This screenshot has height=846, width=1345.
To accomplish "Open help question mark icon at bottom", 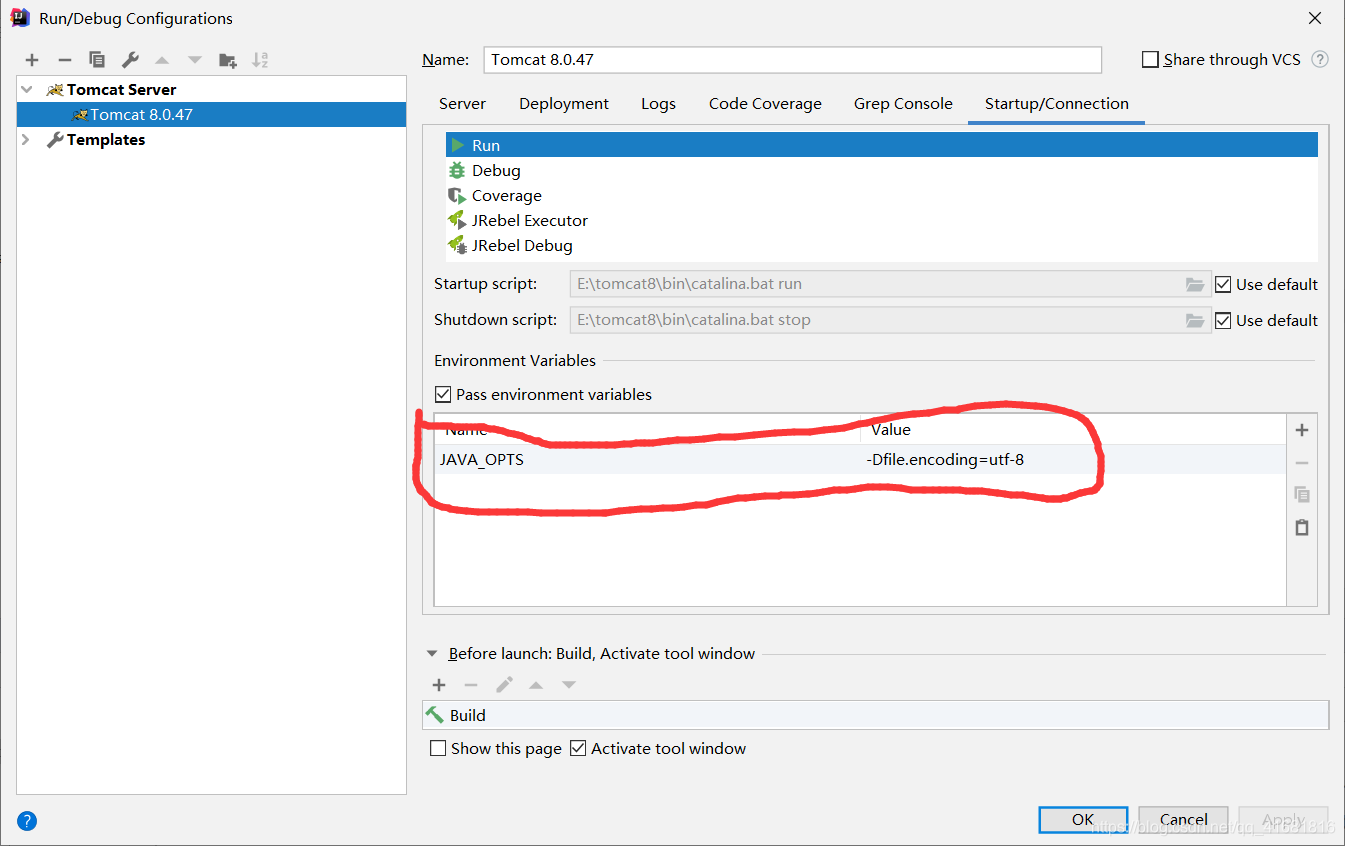I will 28,821.
